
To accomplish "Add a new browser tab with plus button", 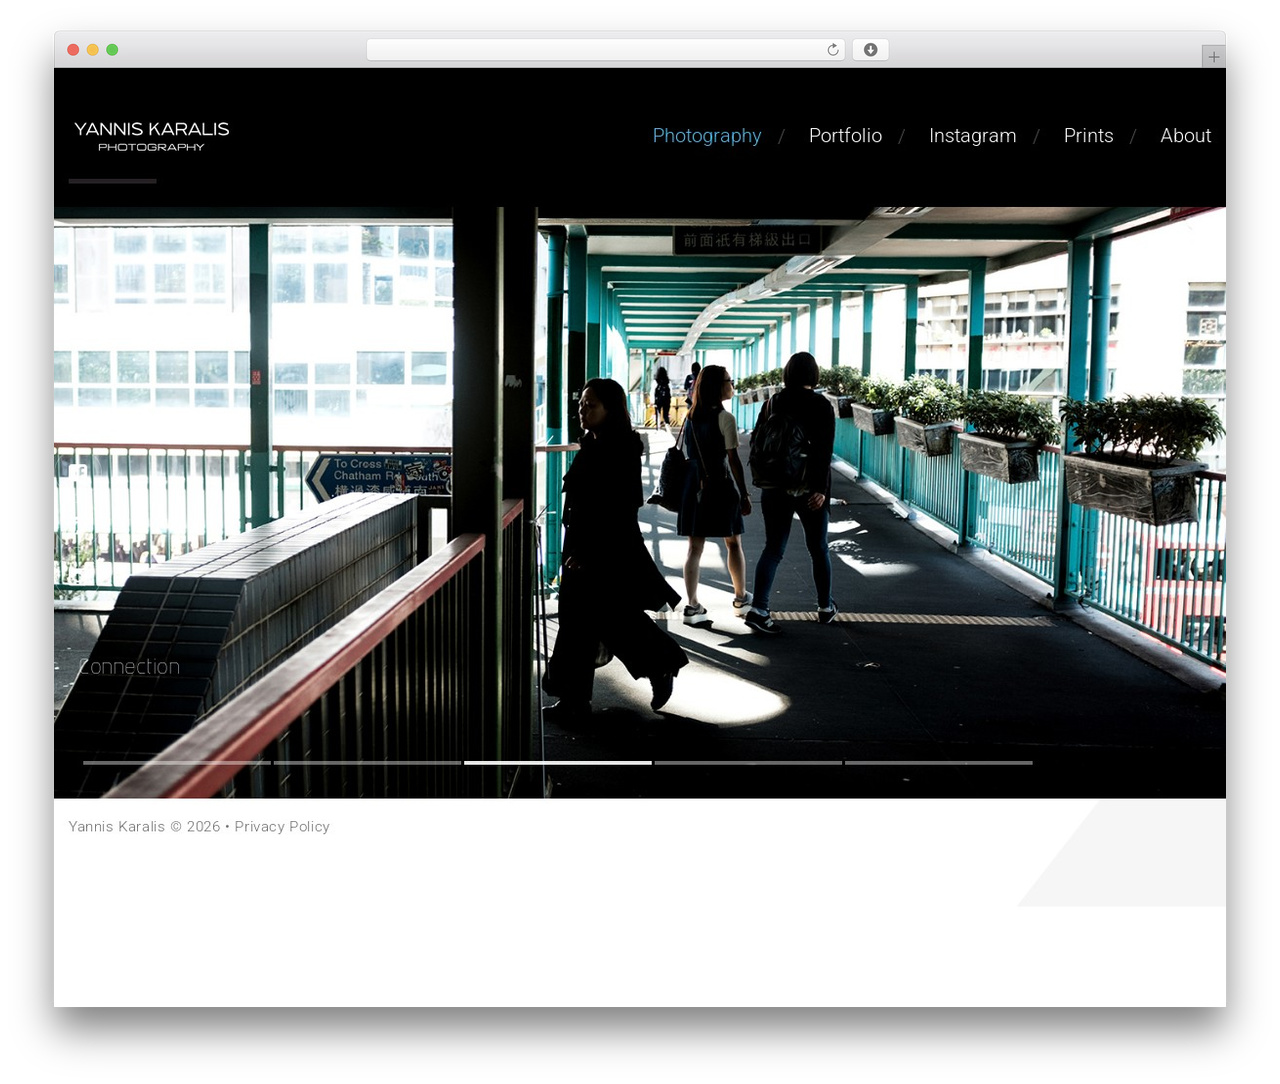I will pos(1213,57).
